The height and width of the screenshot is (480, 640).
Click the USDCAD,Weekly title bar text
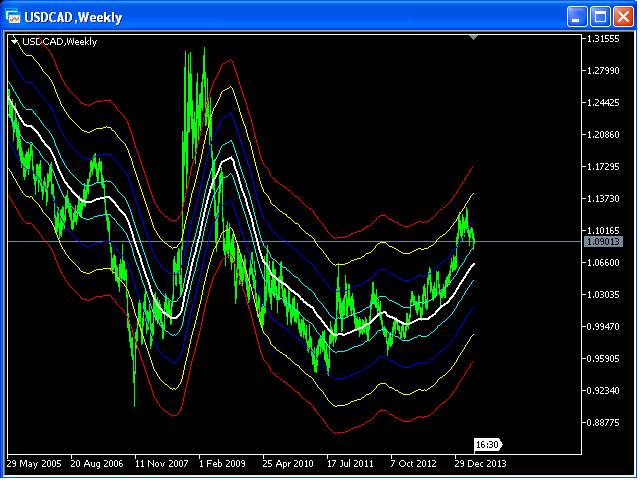(73, 18)
